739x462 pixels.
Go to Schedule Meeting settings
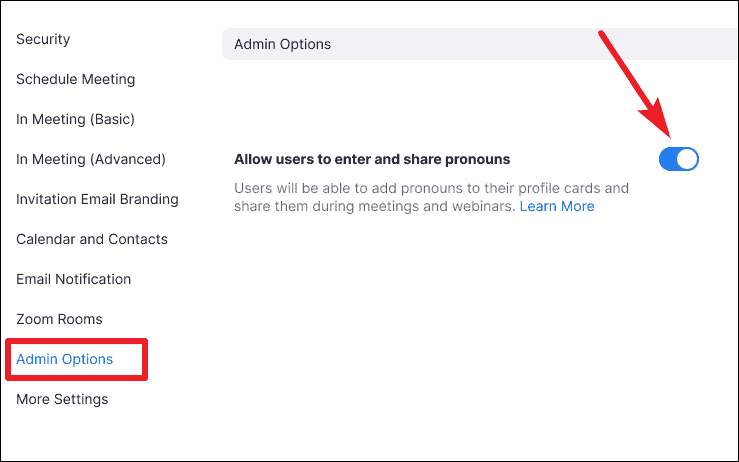75,79
